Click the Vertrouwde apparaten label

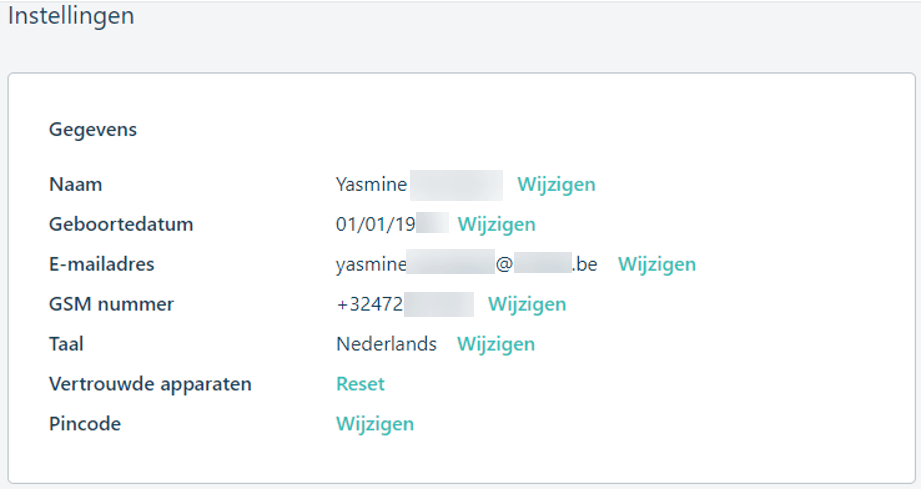point(150,385)
